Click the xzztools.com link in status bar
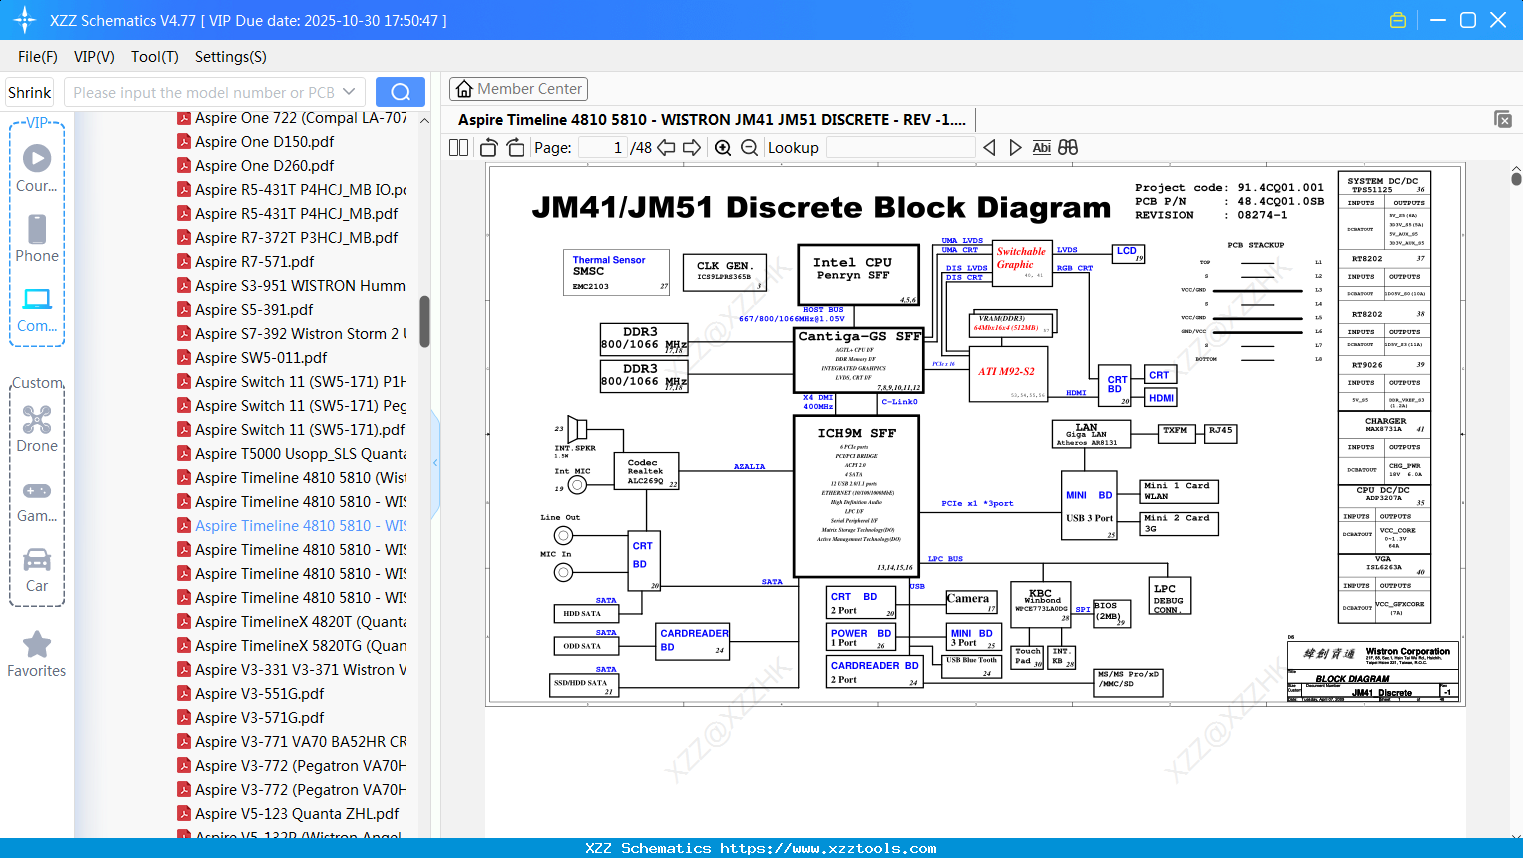 [828, 848]
